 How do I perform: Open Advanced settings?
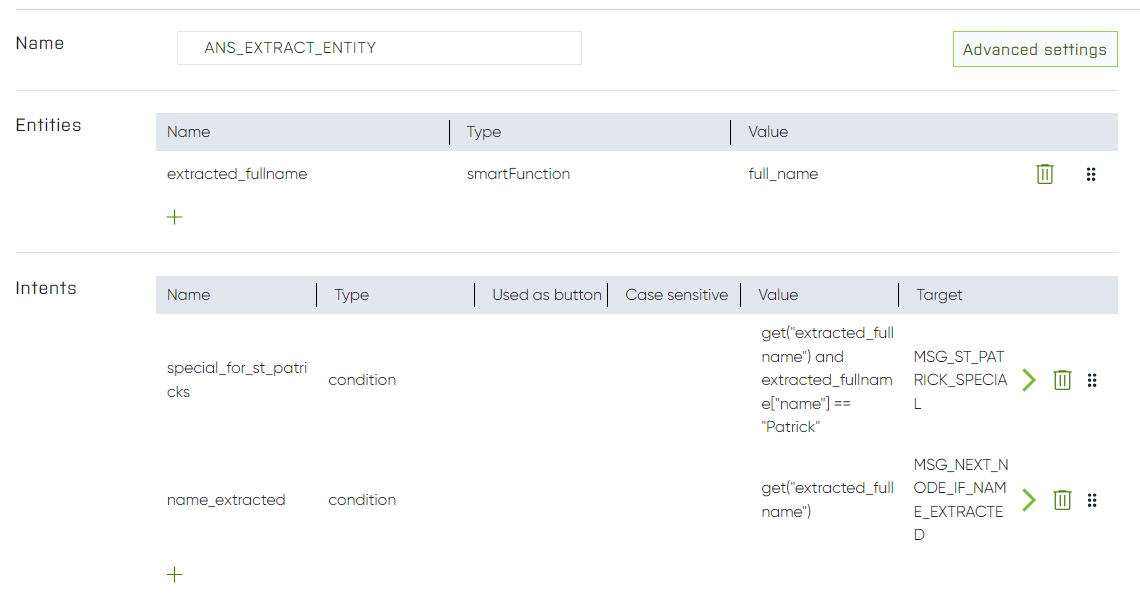(1034, 49)
